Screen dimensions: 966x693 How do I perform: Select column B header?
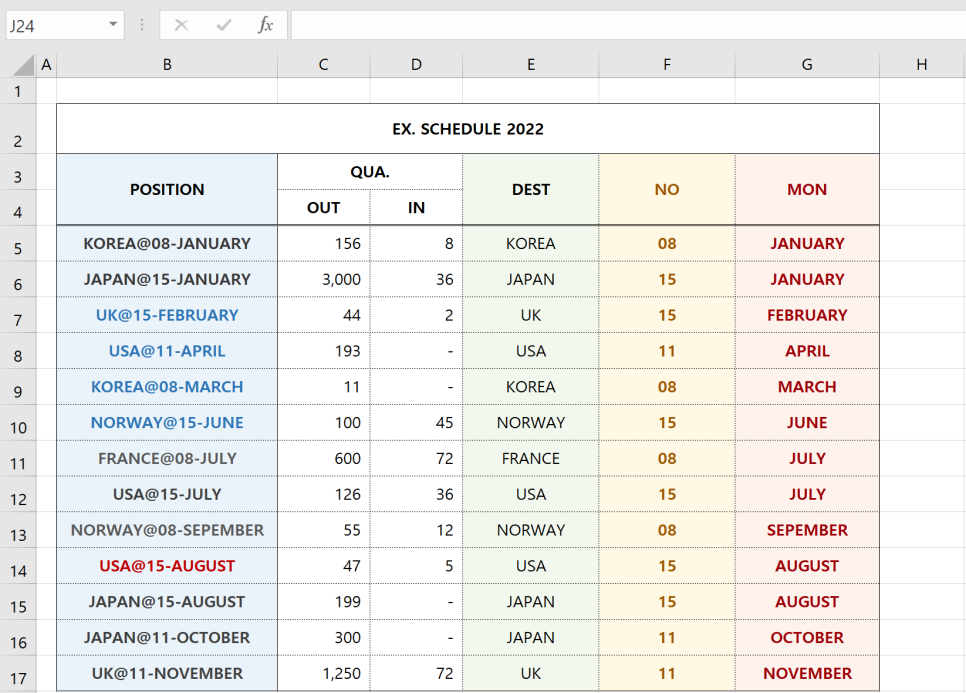[x=167, y=65]
